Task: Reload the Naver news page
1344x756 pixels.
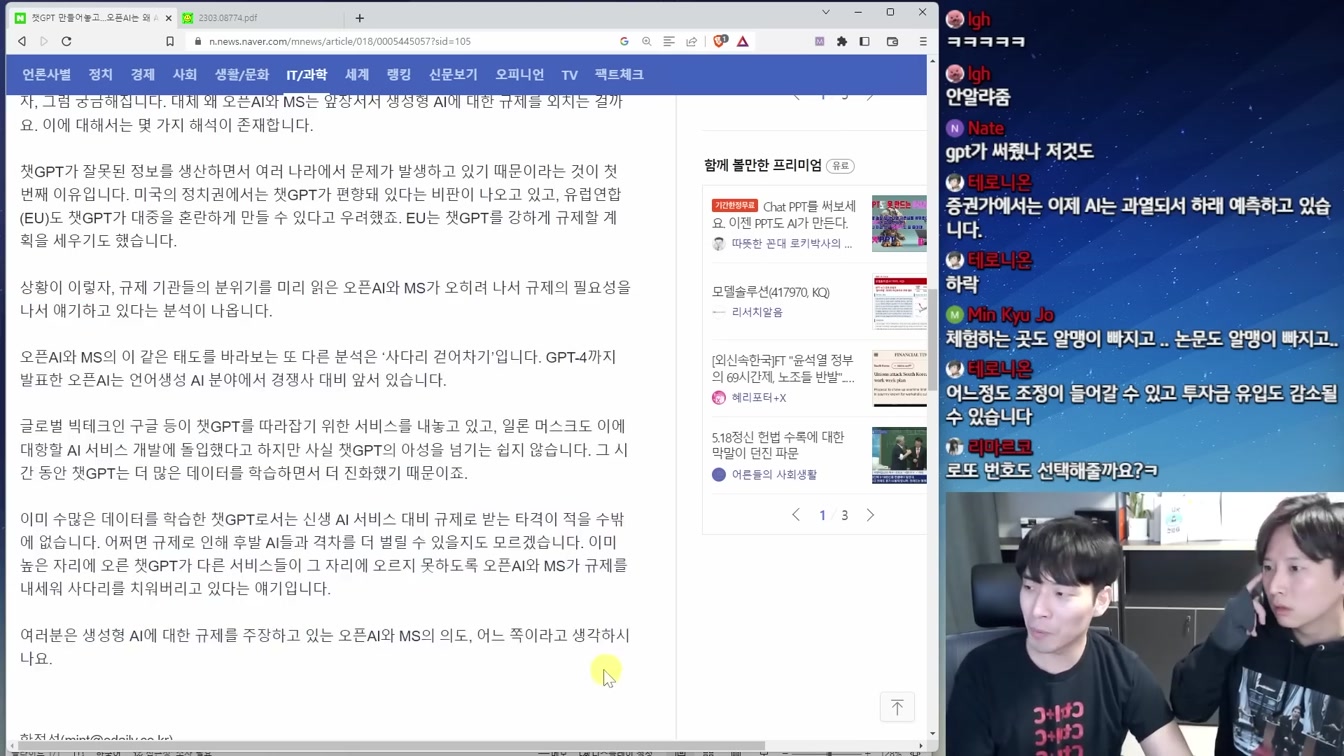Action: pos(67,42)
